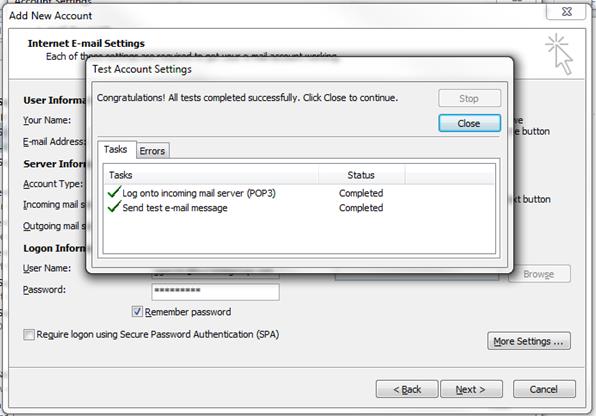Select the Send test e-mail message row
This screenshot has height=416, width=596.
pos(299,208)
